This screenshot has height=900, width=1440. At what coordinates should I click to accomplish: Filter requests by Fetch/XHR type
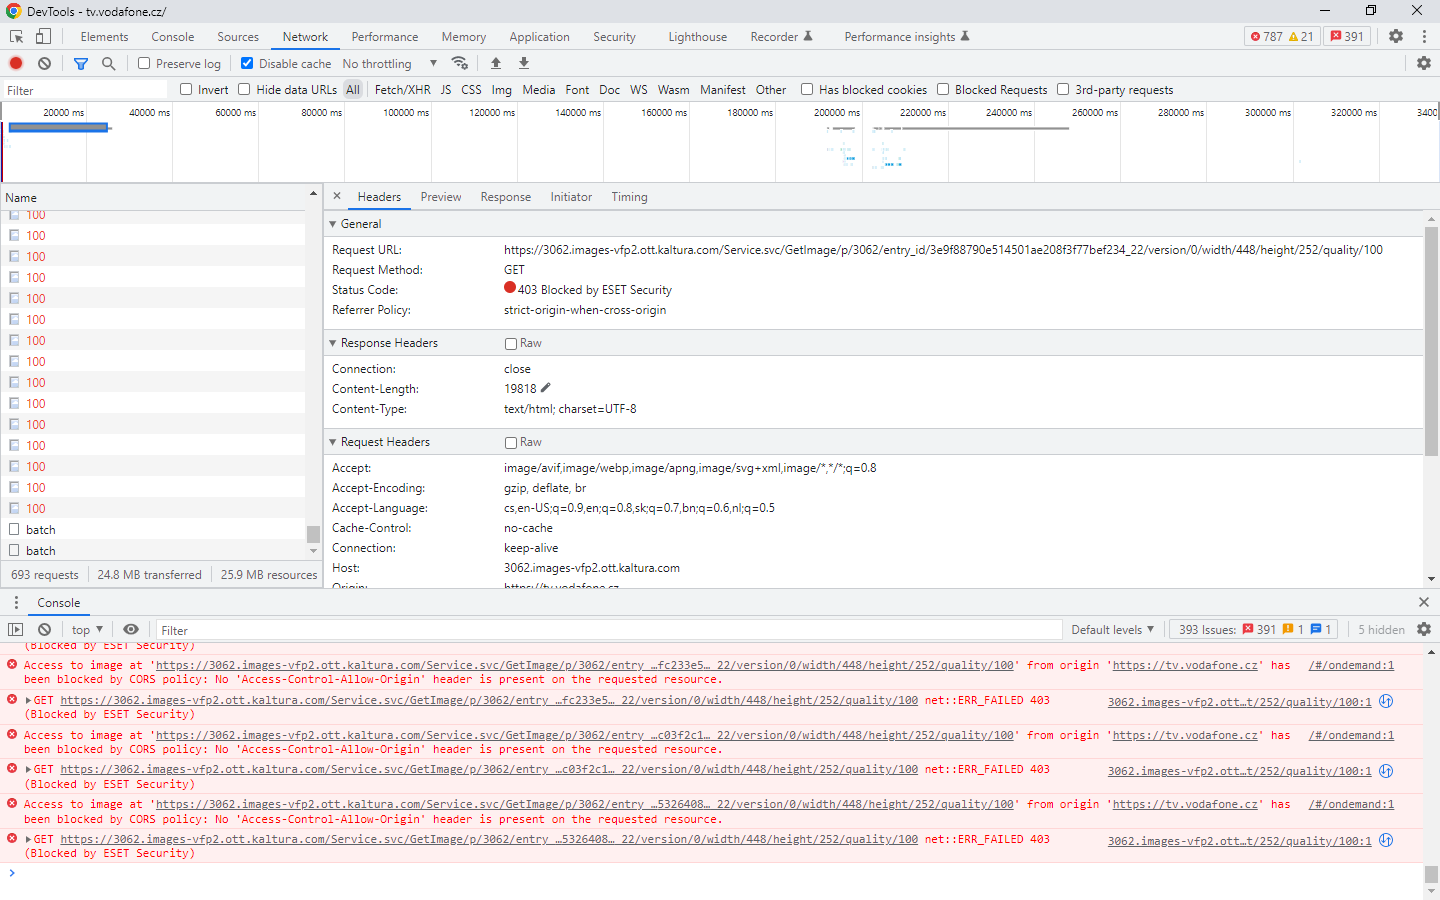tap(403, 90)
